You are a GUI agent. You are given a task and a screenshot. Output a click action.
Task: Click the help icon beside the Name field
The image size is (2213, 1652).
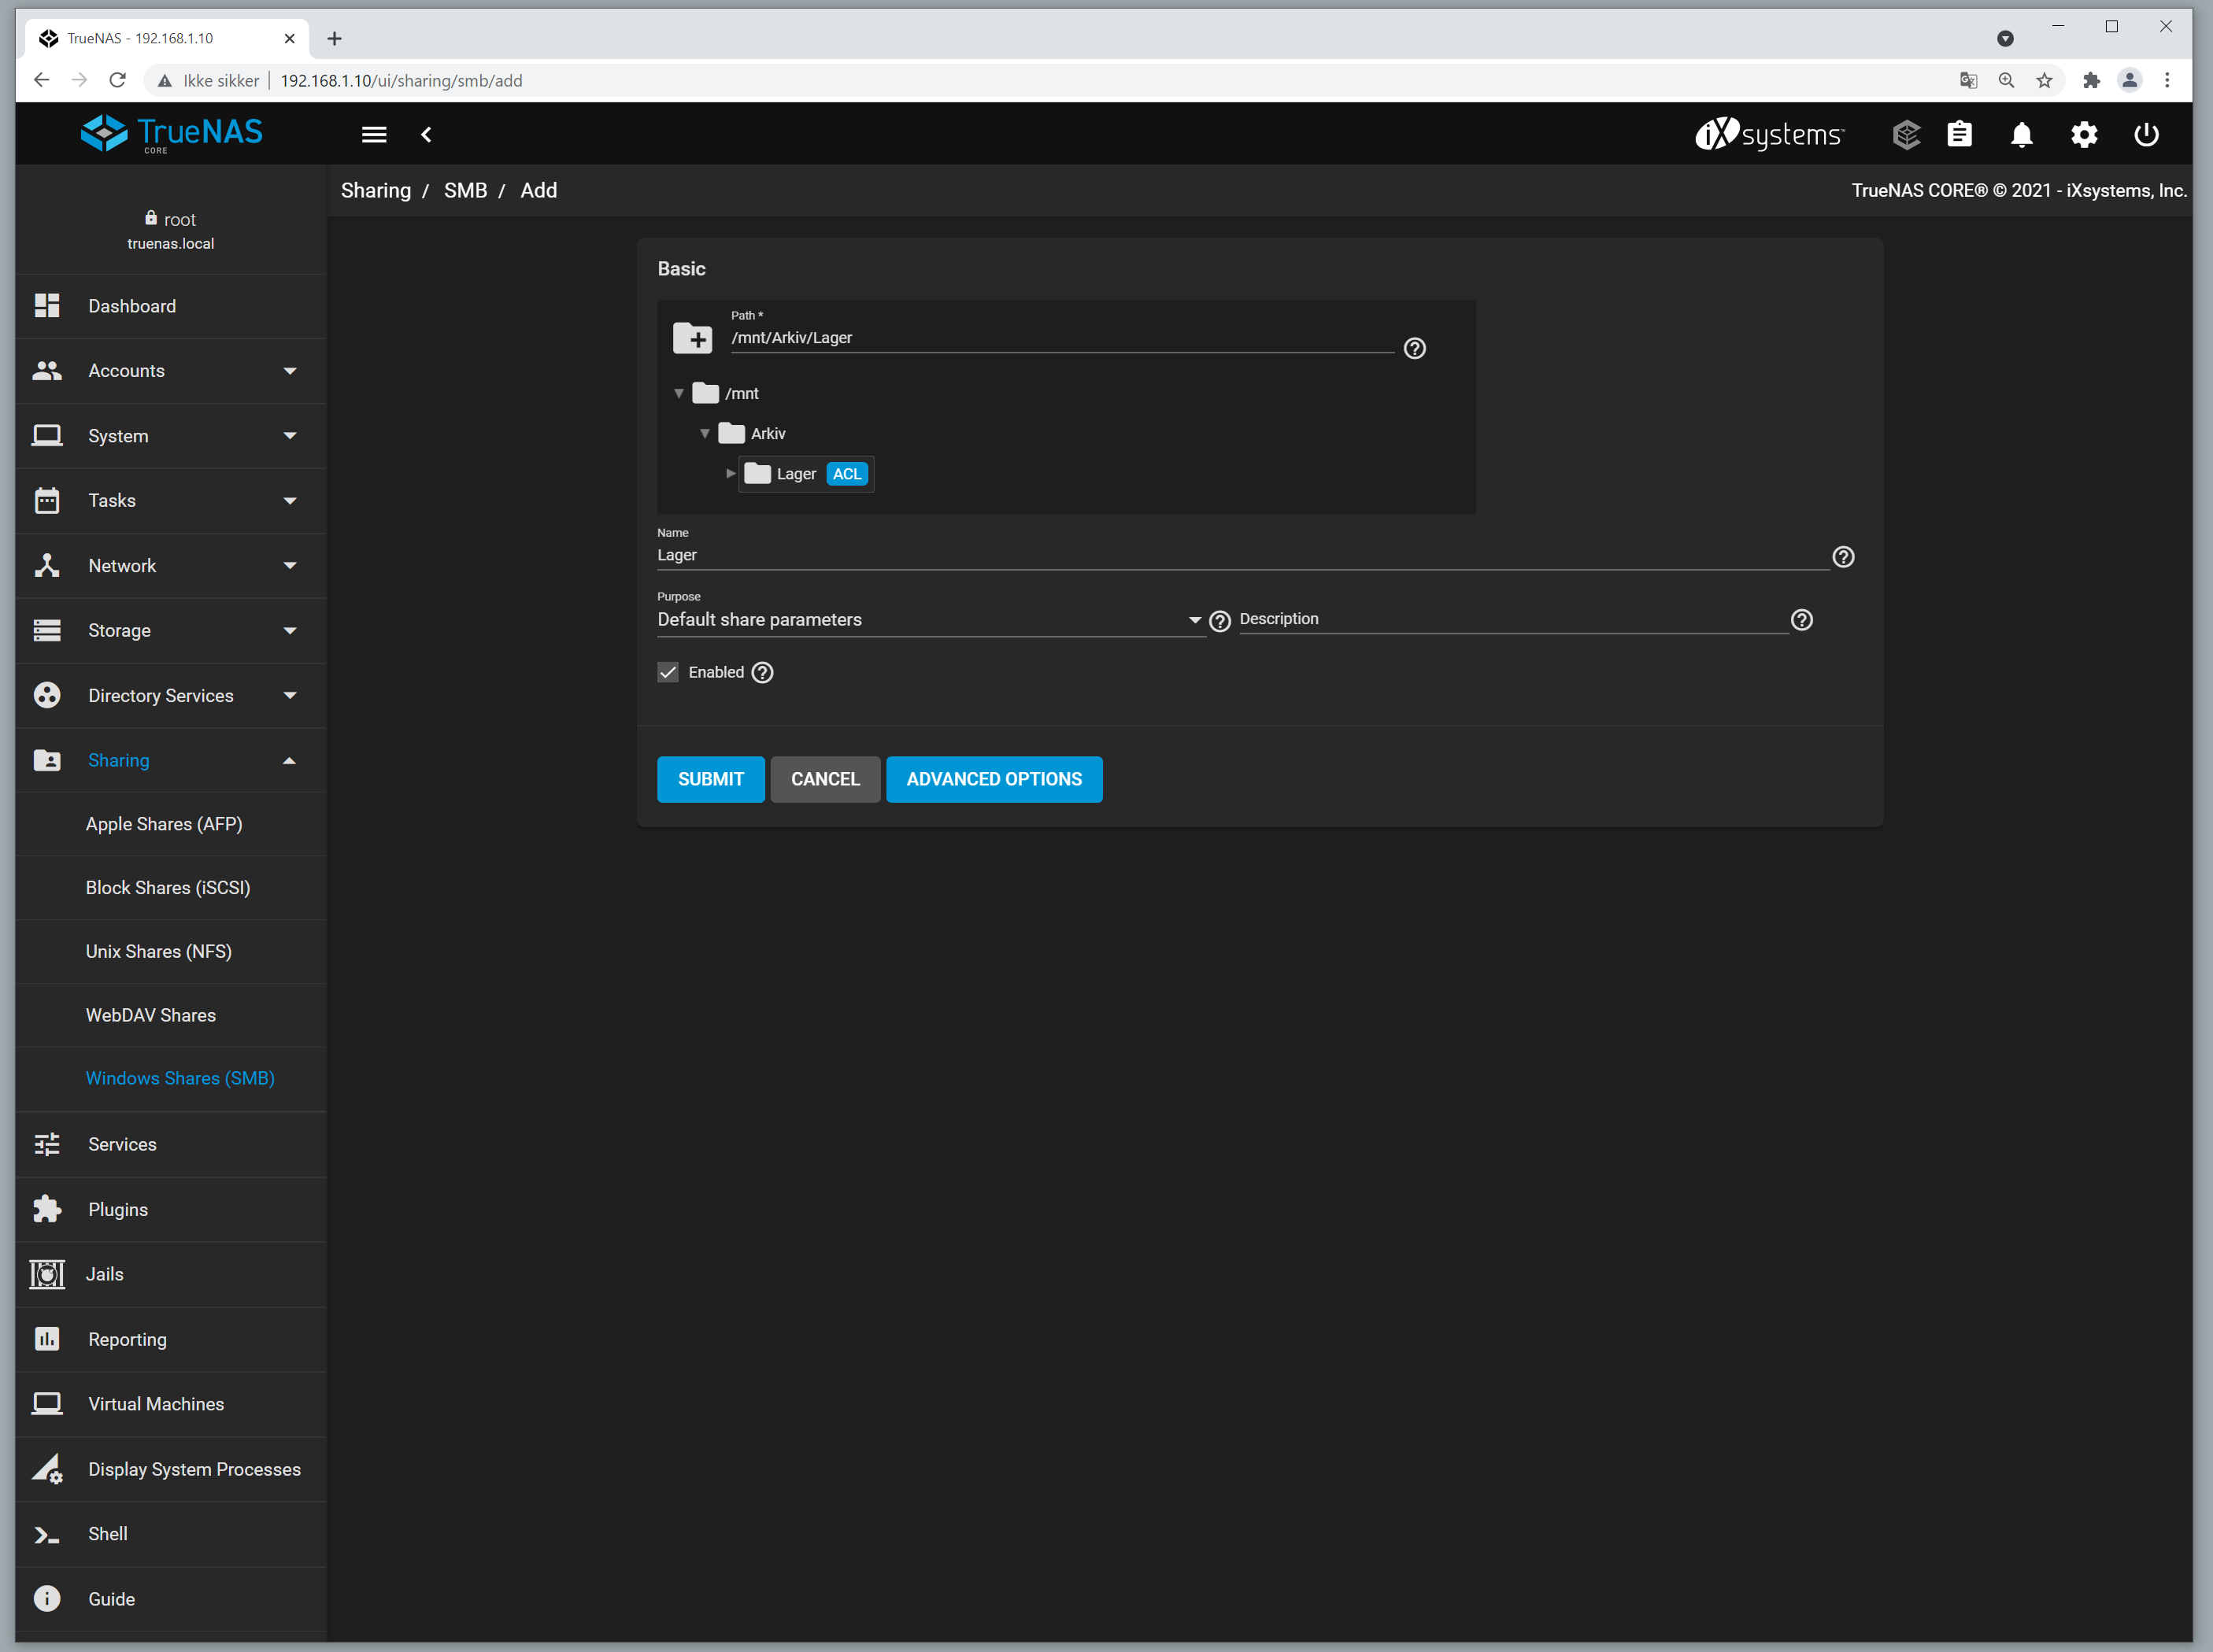(1843, 557)
